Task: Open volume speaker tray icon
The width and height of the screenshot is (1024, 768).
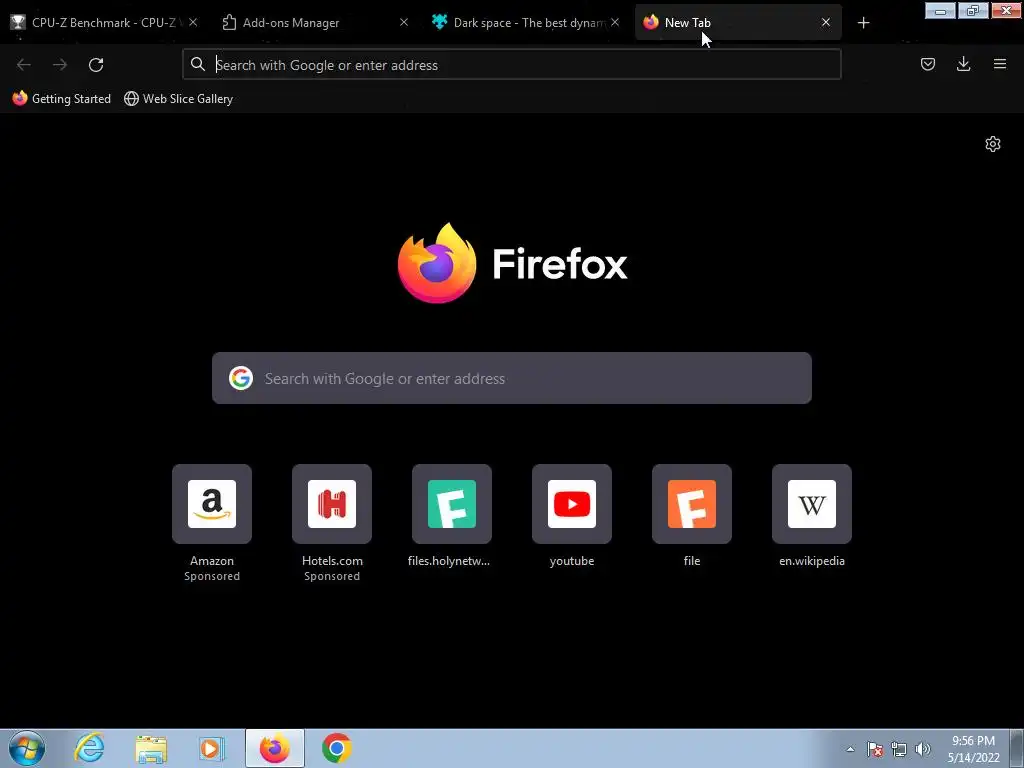Action: (x=923, y=749)
